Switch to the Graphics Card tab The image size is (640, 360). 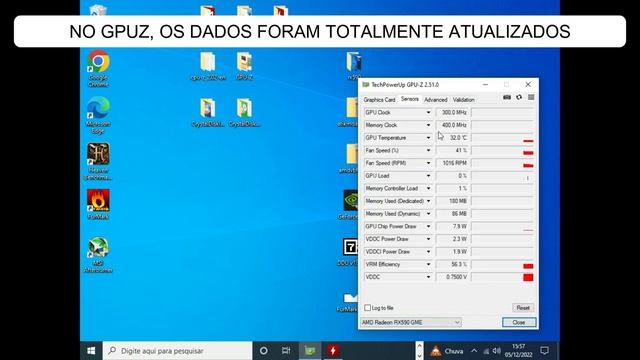[x=379, y=100]
